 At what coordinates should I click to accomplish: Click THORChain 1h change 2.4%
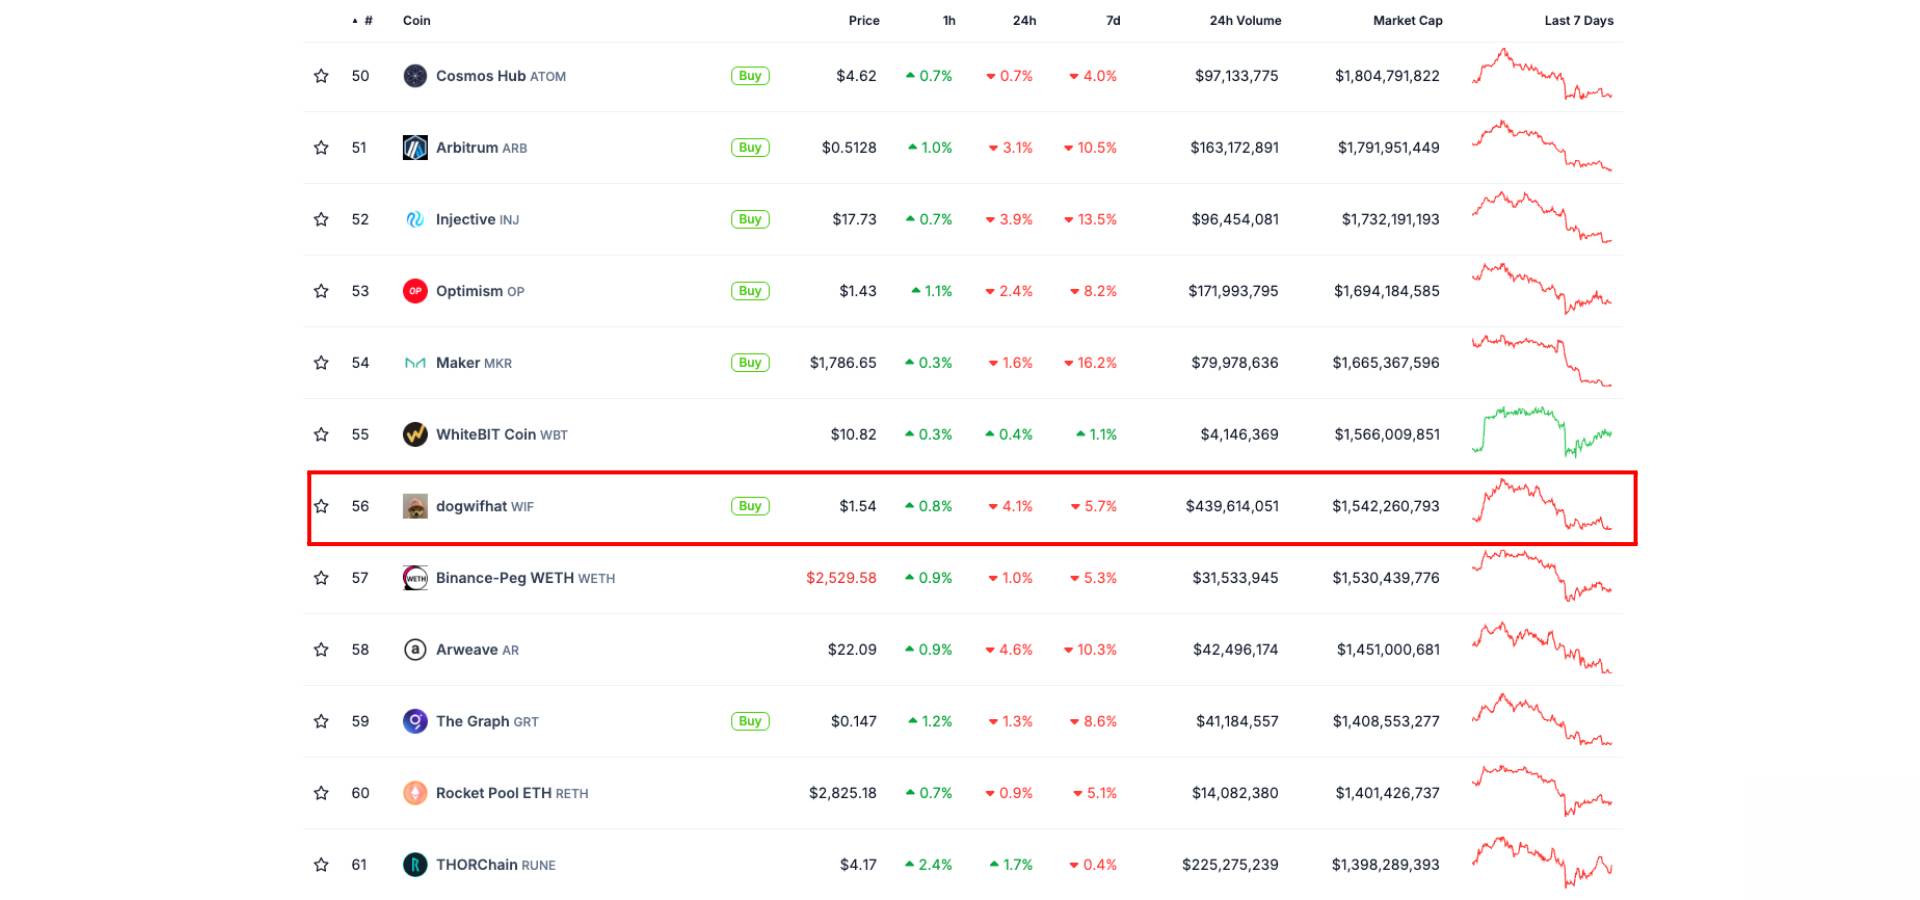(x=928, y=865)
